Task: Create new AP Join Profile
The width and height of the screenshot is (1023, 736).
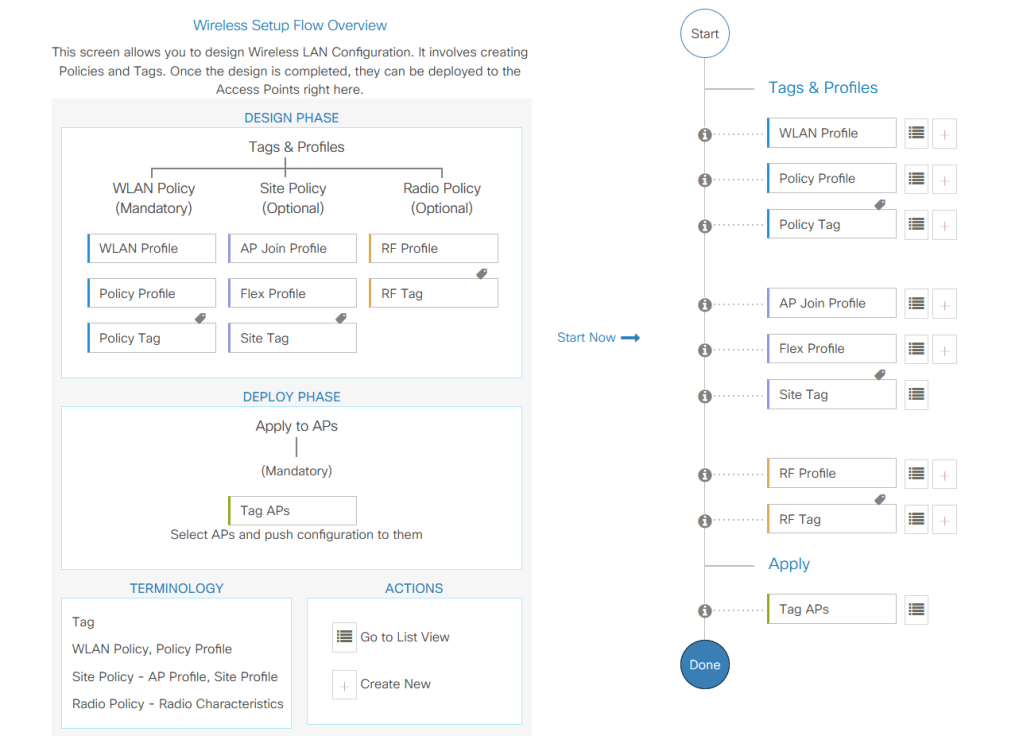Action: 944,304
